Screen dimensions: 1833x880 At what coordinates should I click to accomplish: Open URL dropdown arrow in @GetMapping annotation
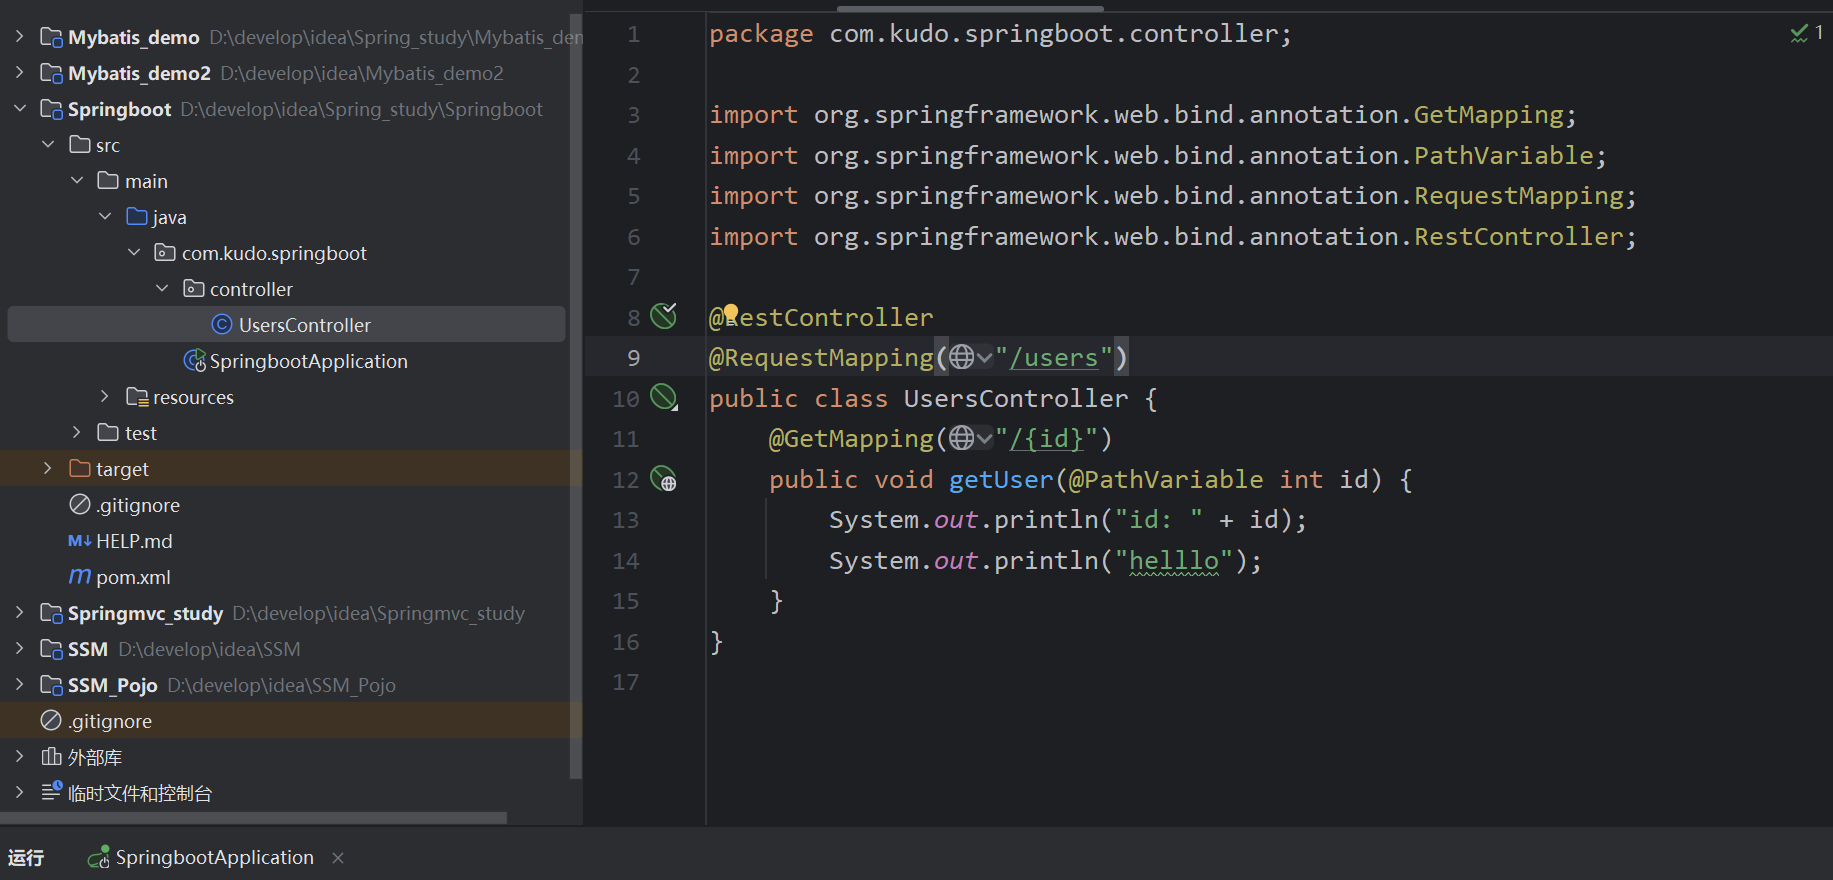point(985,439)
